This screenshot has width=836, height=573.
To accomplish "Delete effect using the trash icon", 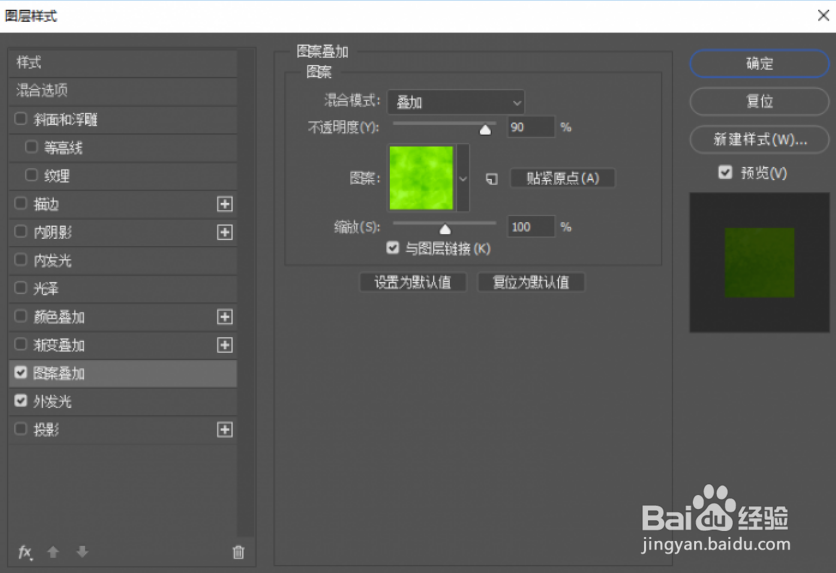I will coord(238,552).
